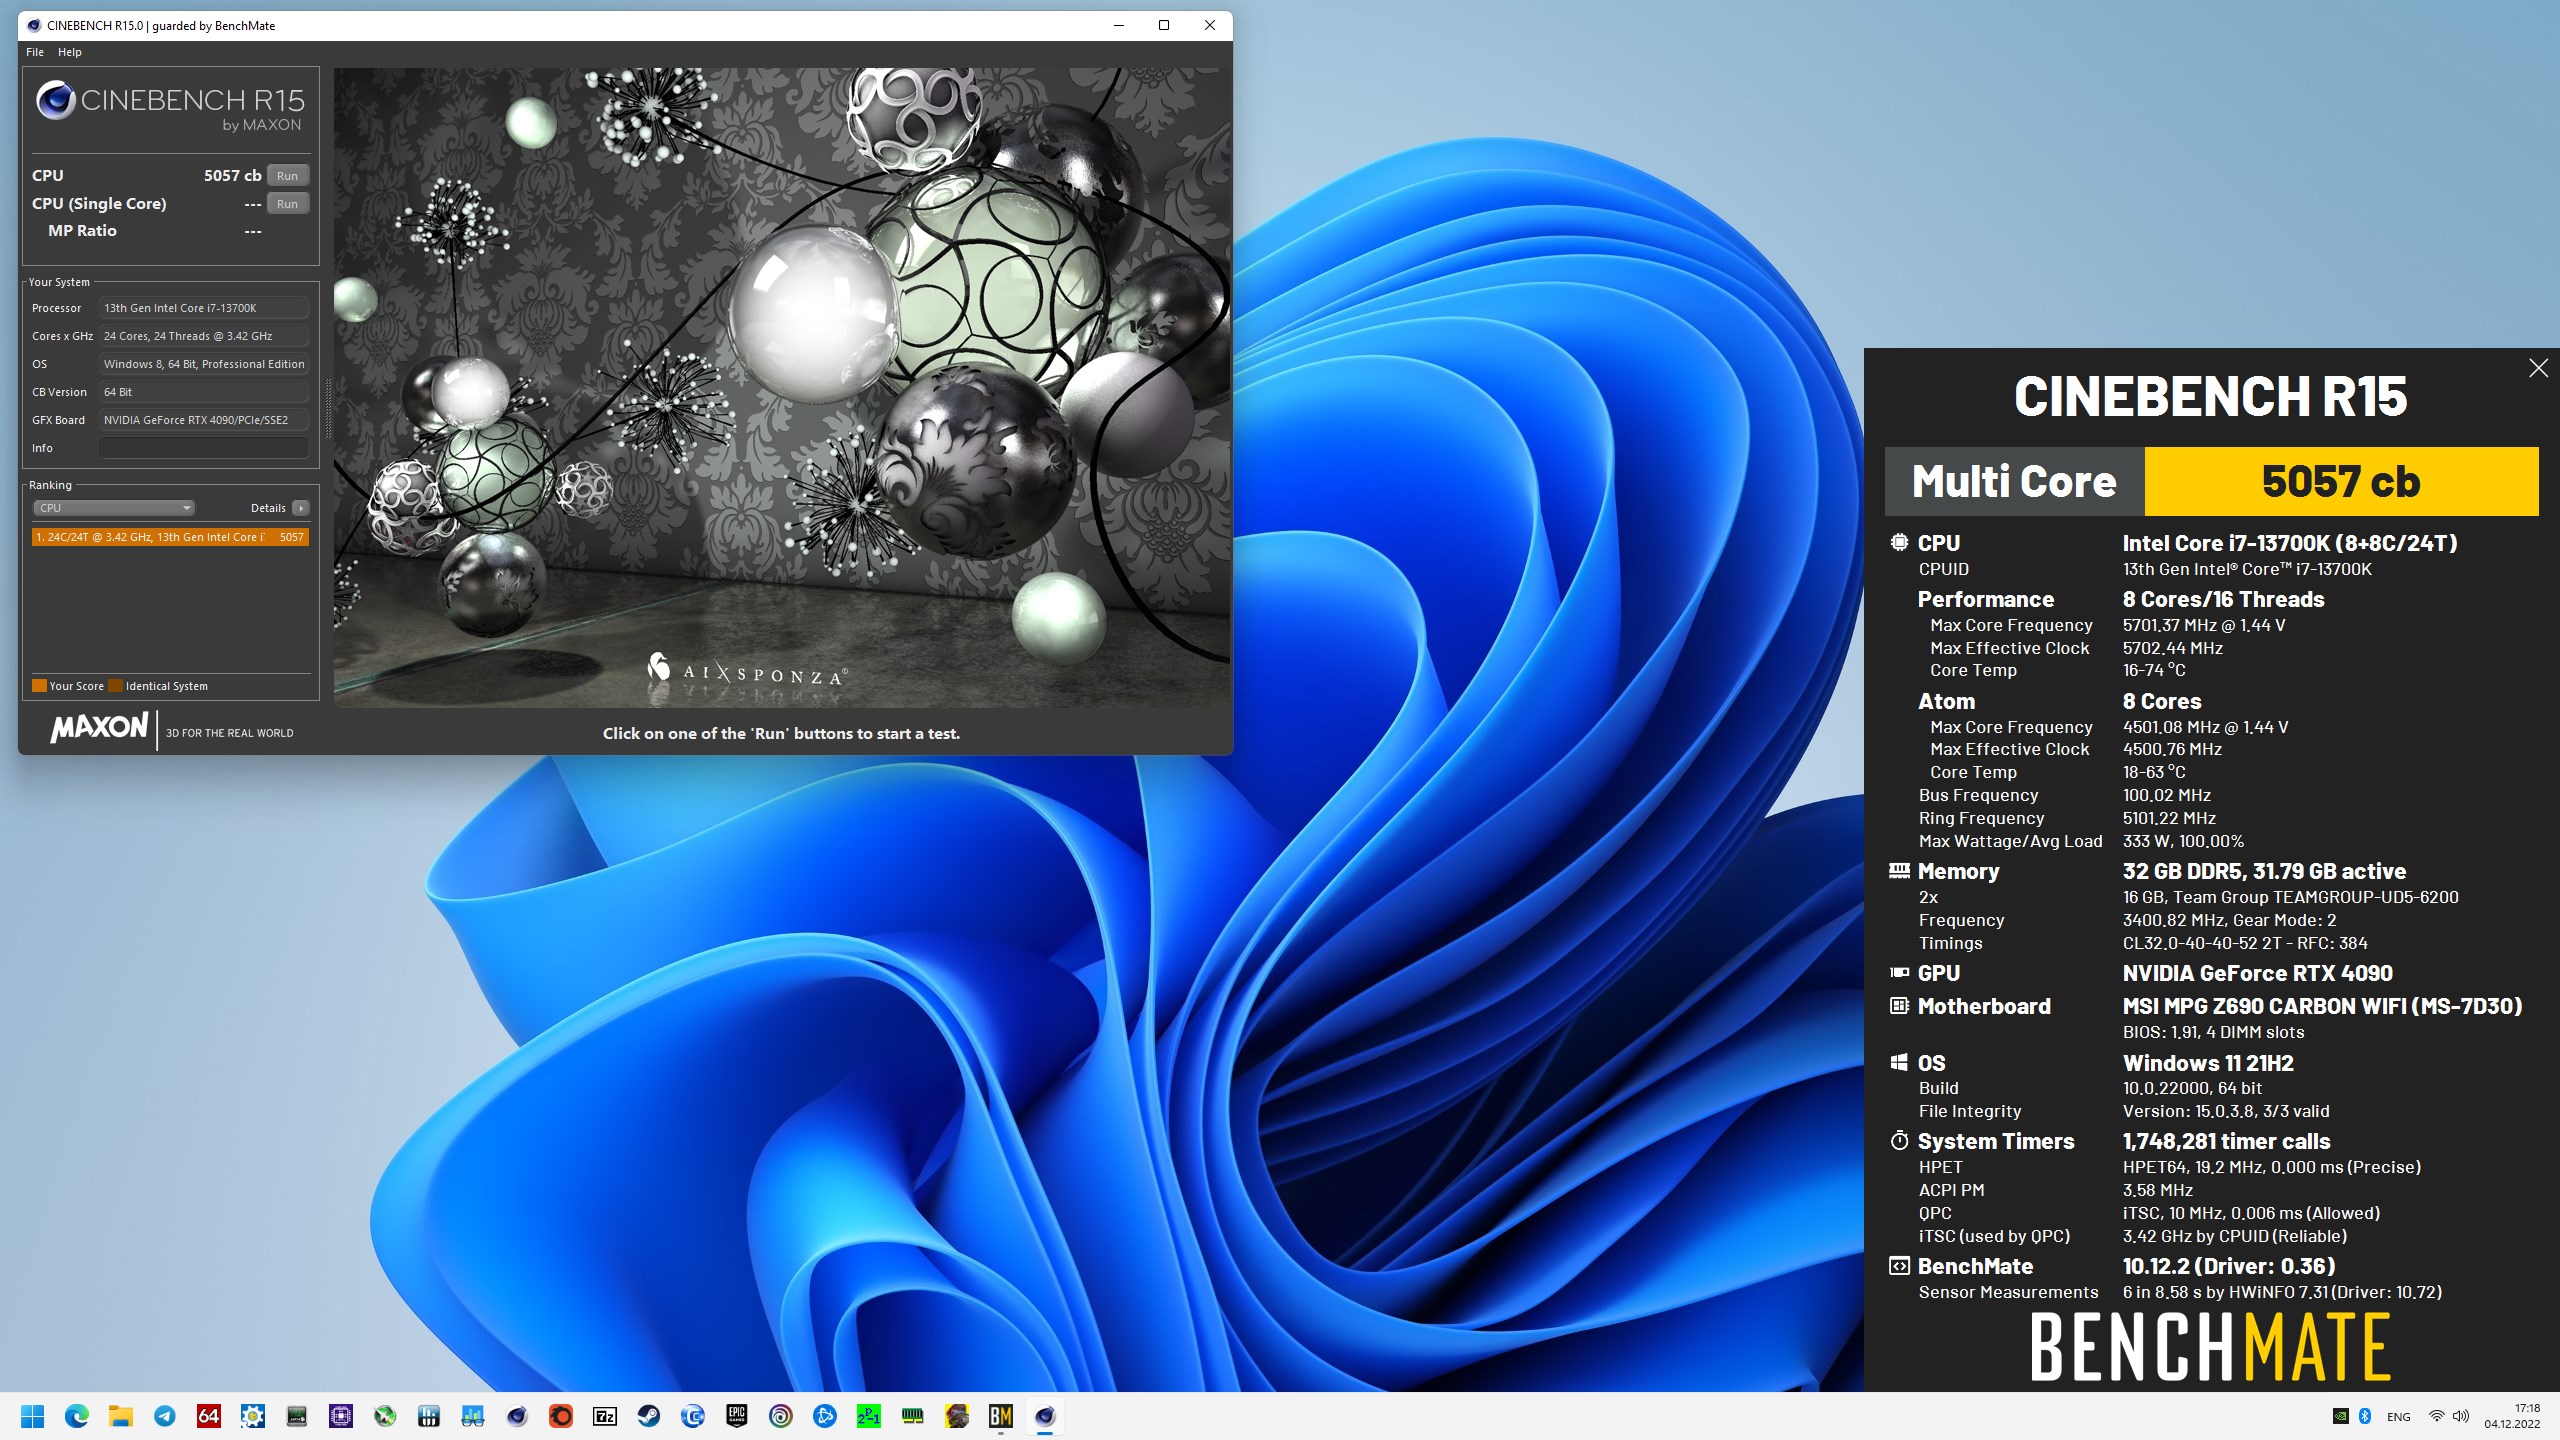Click the GFX Board RTX 4090 field

coord(204,420)
